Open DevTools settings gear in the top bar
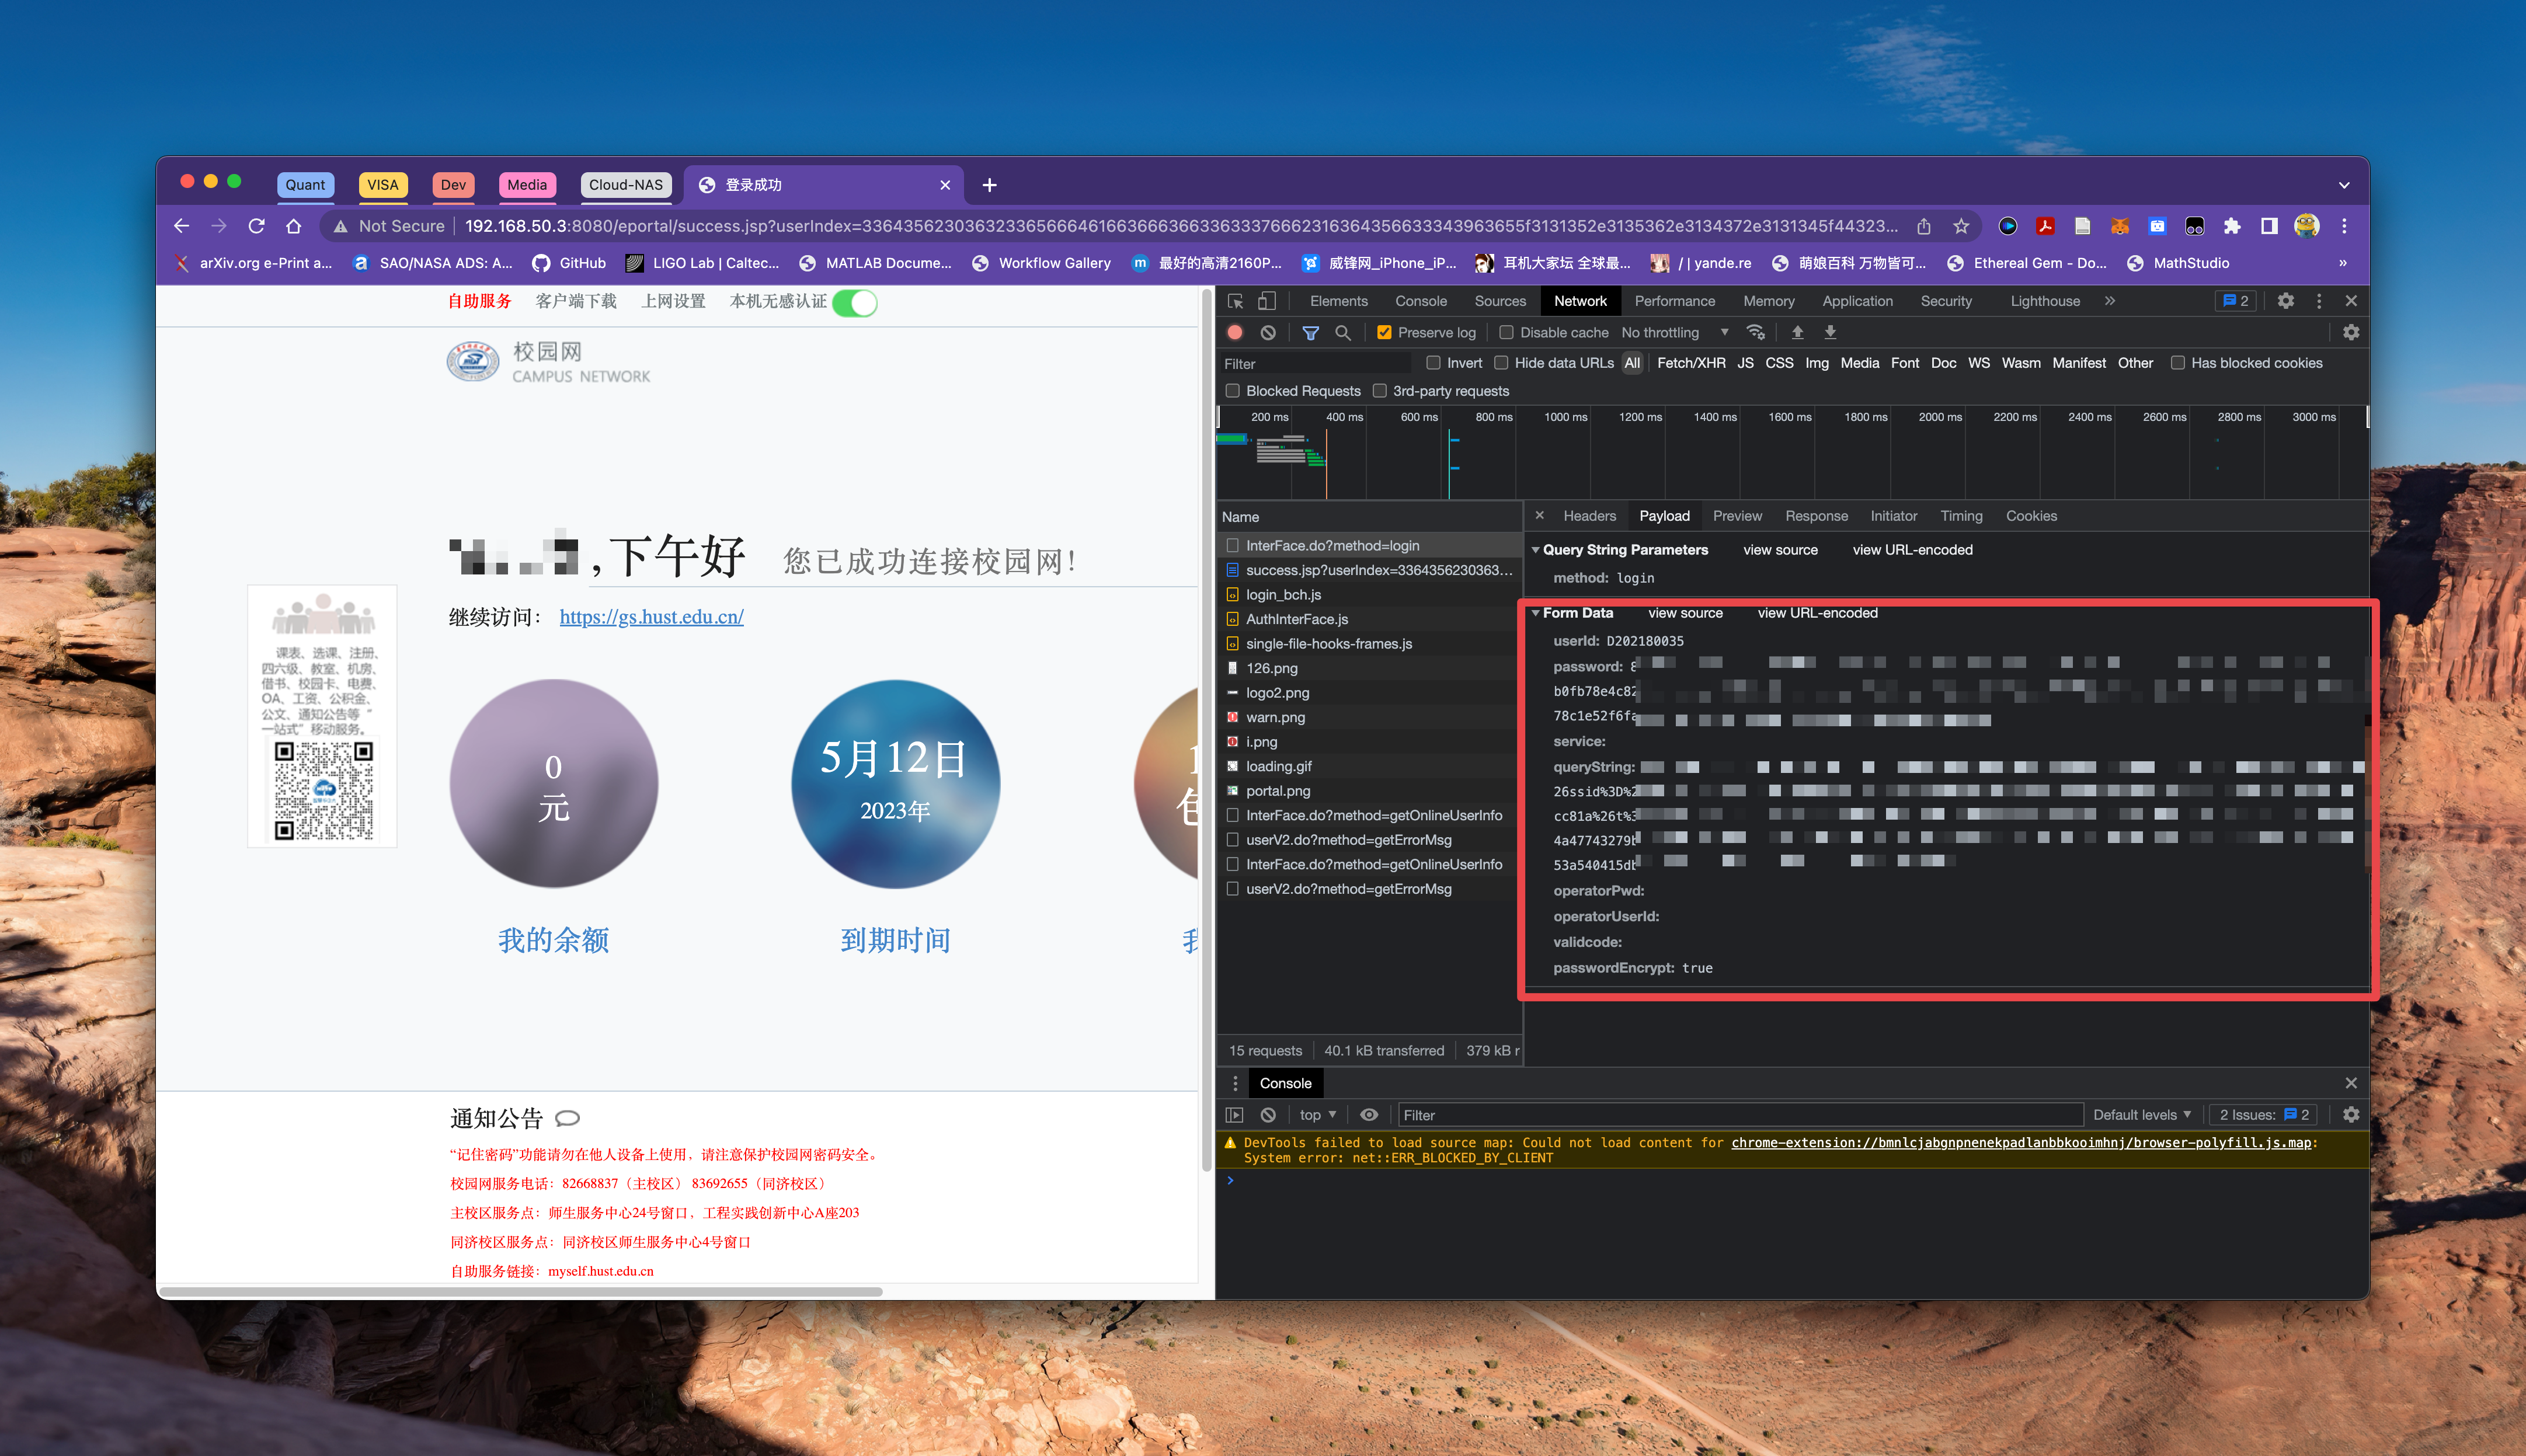2526x1456 pixels. point(2285,301)
